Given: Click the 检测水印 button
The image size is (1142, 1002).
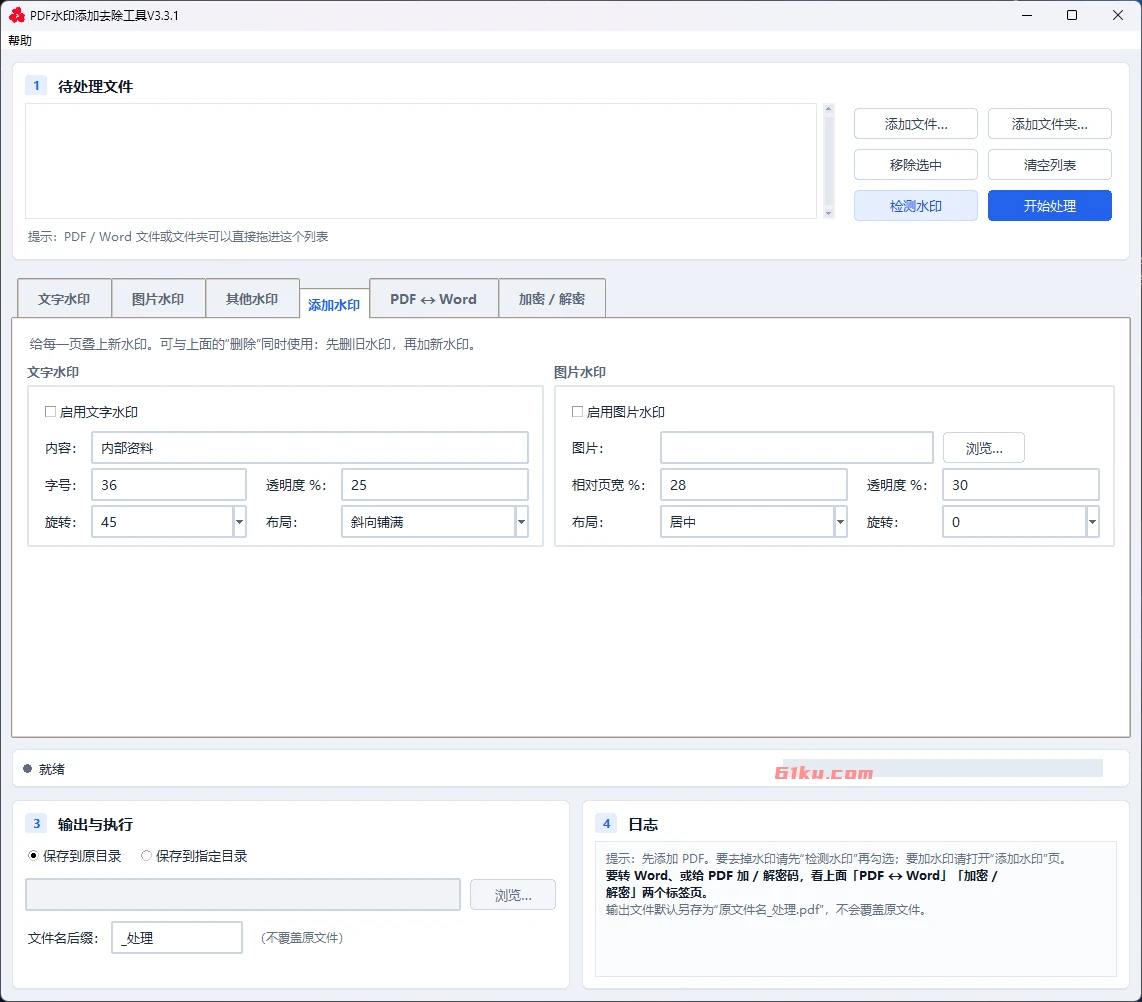Looking at the screenshot, I should point(915,206).
